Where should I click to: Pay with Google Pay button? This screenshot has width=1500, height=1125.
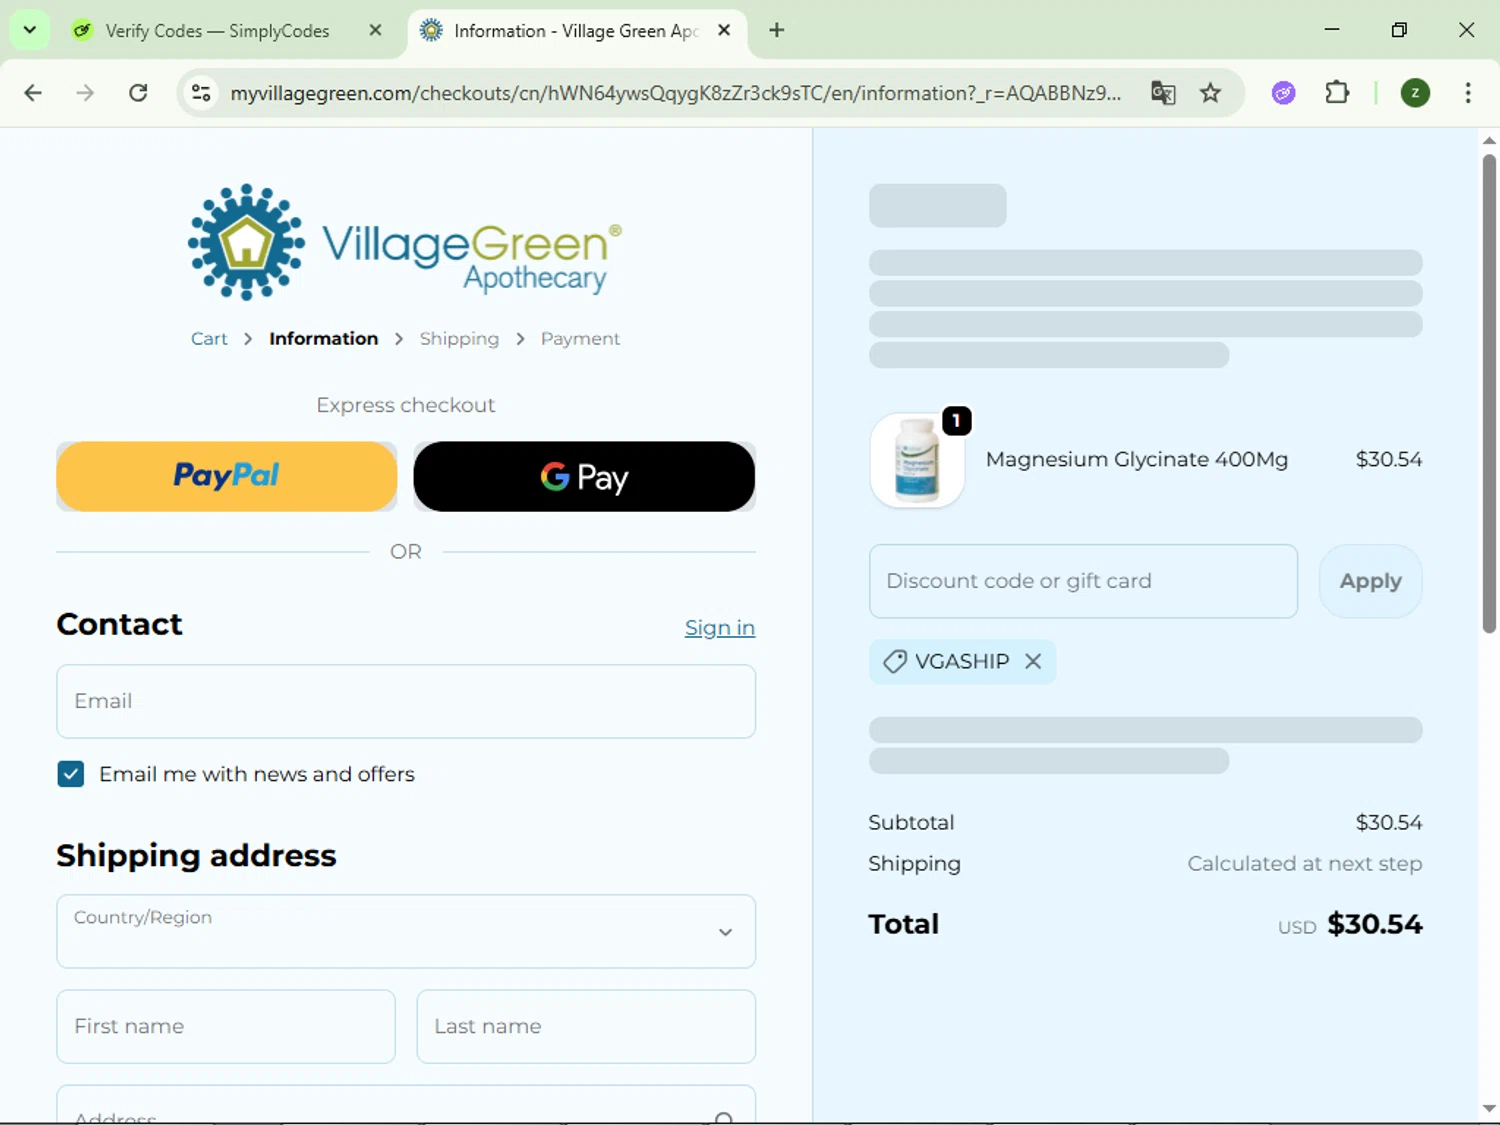click(x=584, y=476)
